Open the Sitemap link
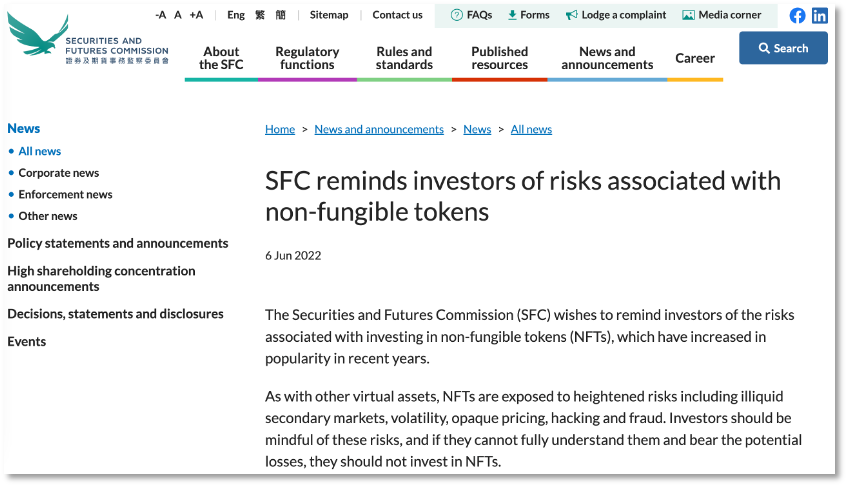848x488 pixels. click(x=329, y=15)
